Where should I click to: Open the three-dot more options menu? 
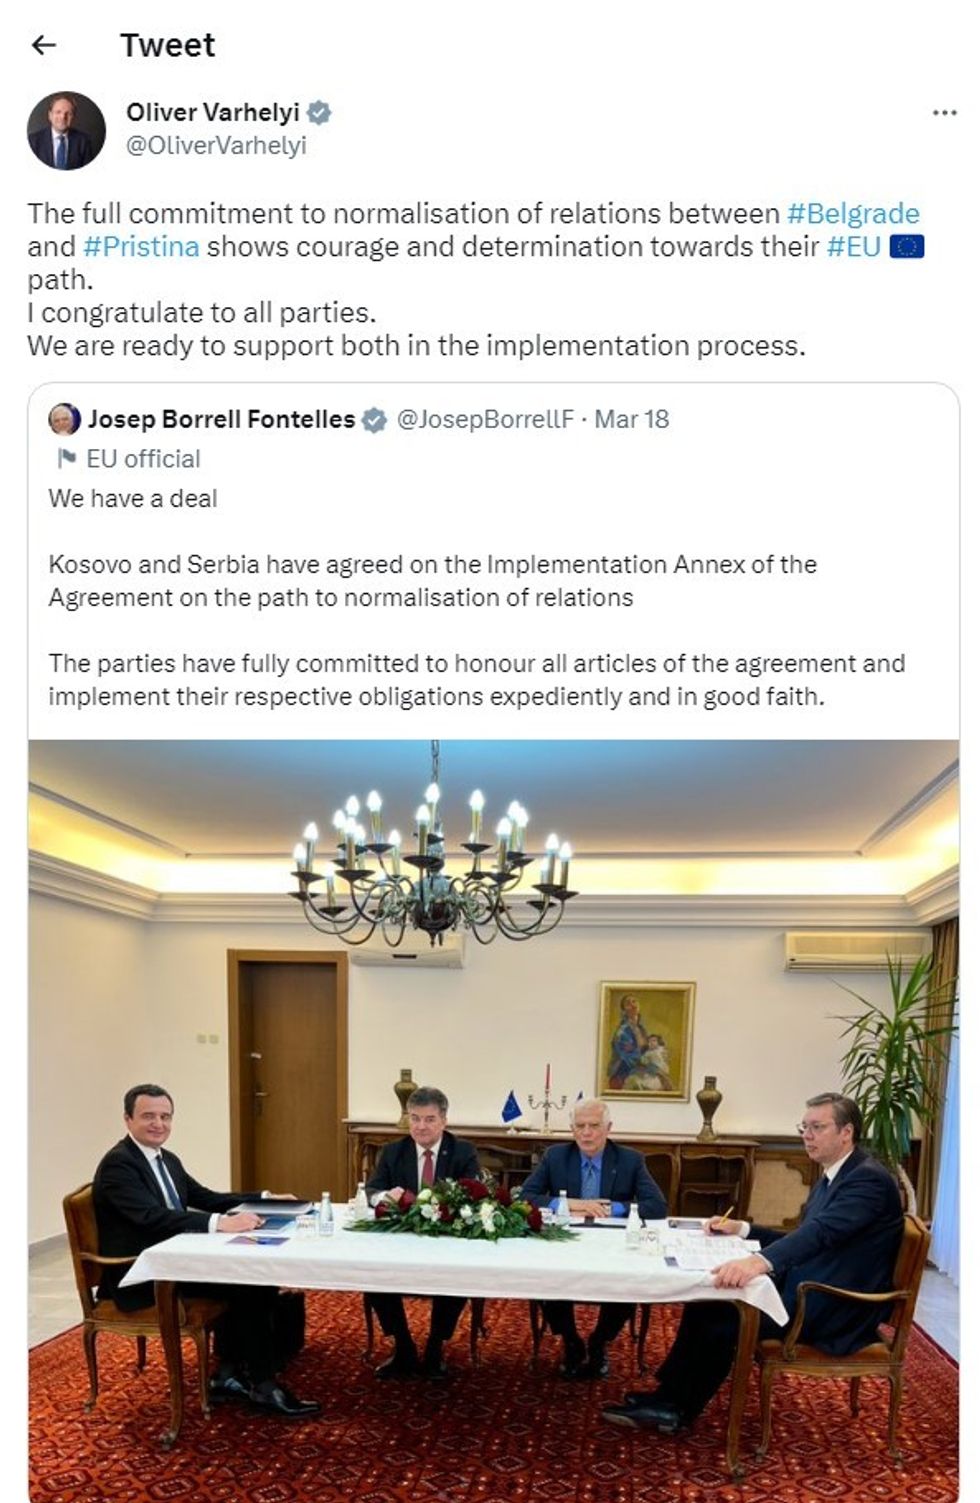944,113
